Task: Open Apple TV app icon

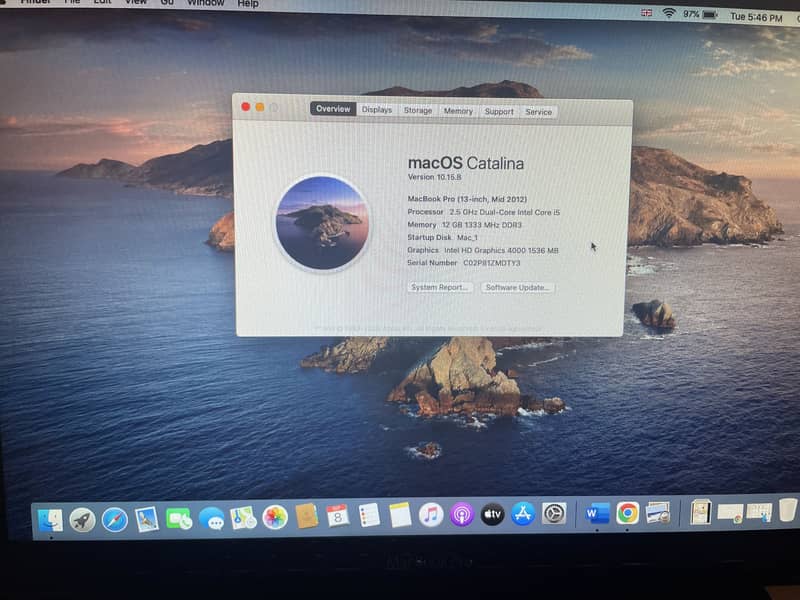Action: (x=492, y=514)
